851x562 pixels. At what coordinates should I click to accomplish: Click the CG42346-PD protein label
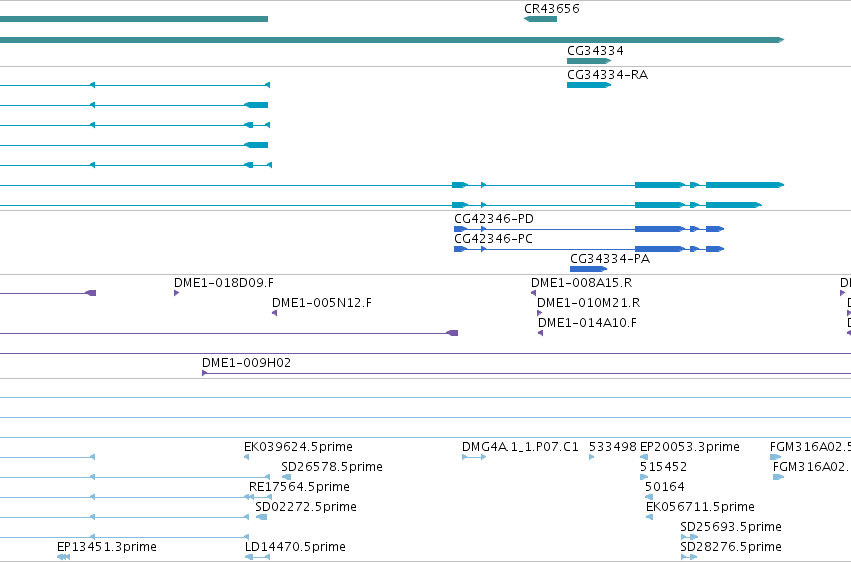point(494,219)
